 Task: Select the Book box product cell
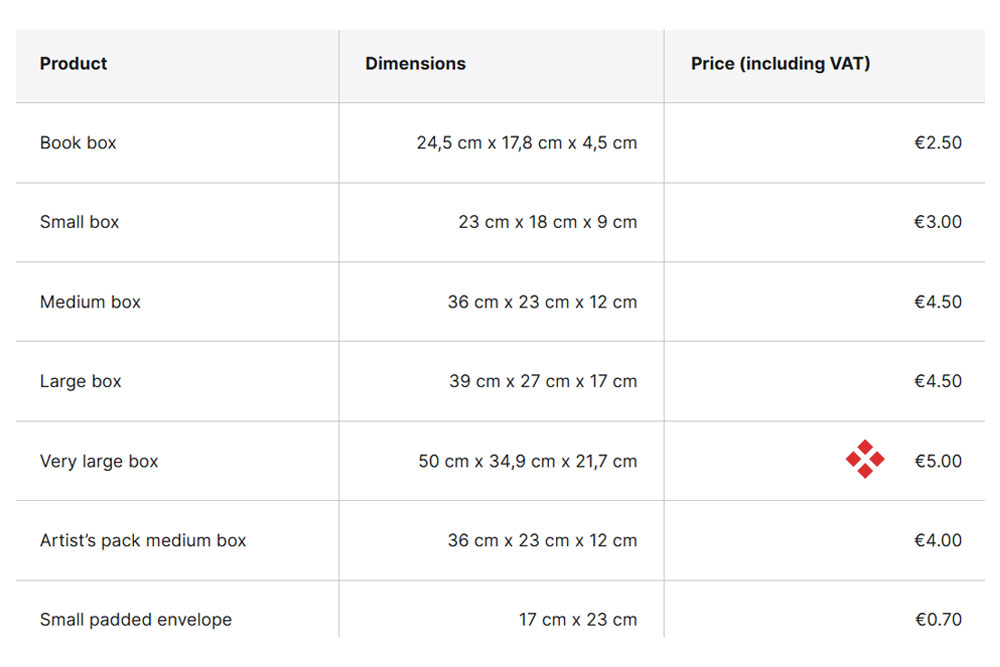(x=78, y=143)
